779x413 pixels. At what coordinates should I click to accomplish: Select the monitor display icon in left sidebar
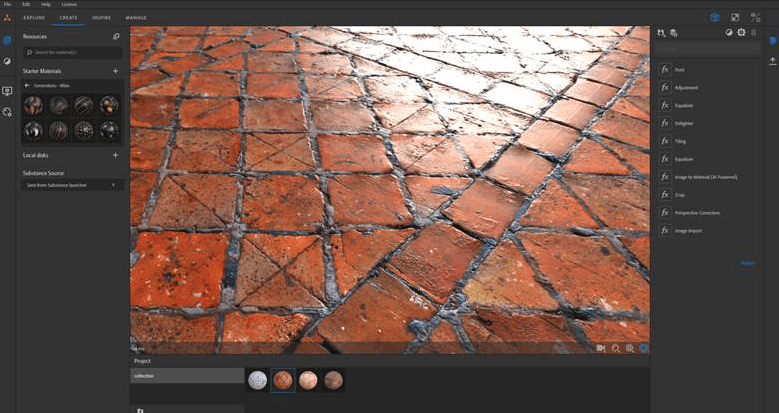point(7,91)
